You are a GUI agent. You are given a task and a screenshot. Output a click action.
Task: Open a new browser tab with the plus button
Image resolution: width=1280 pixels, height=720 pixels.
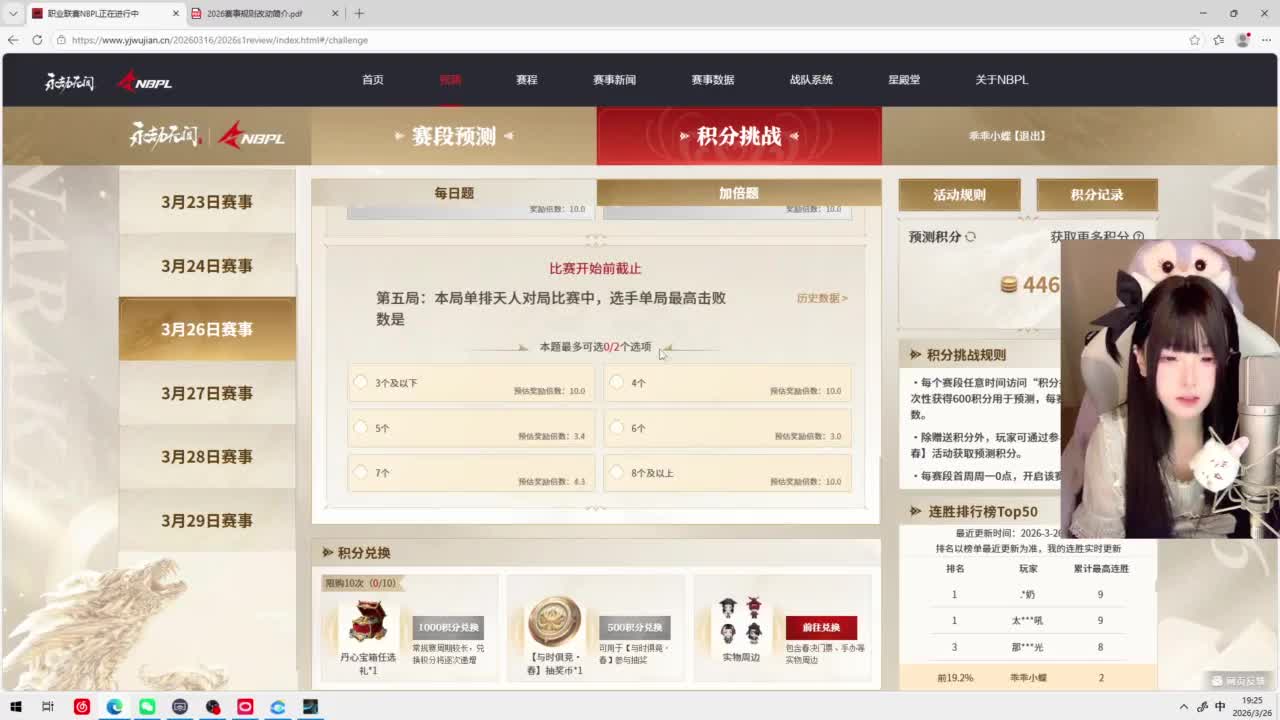[x=359, y=13]
